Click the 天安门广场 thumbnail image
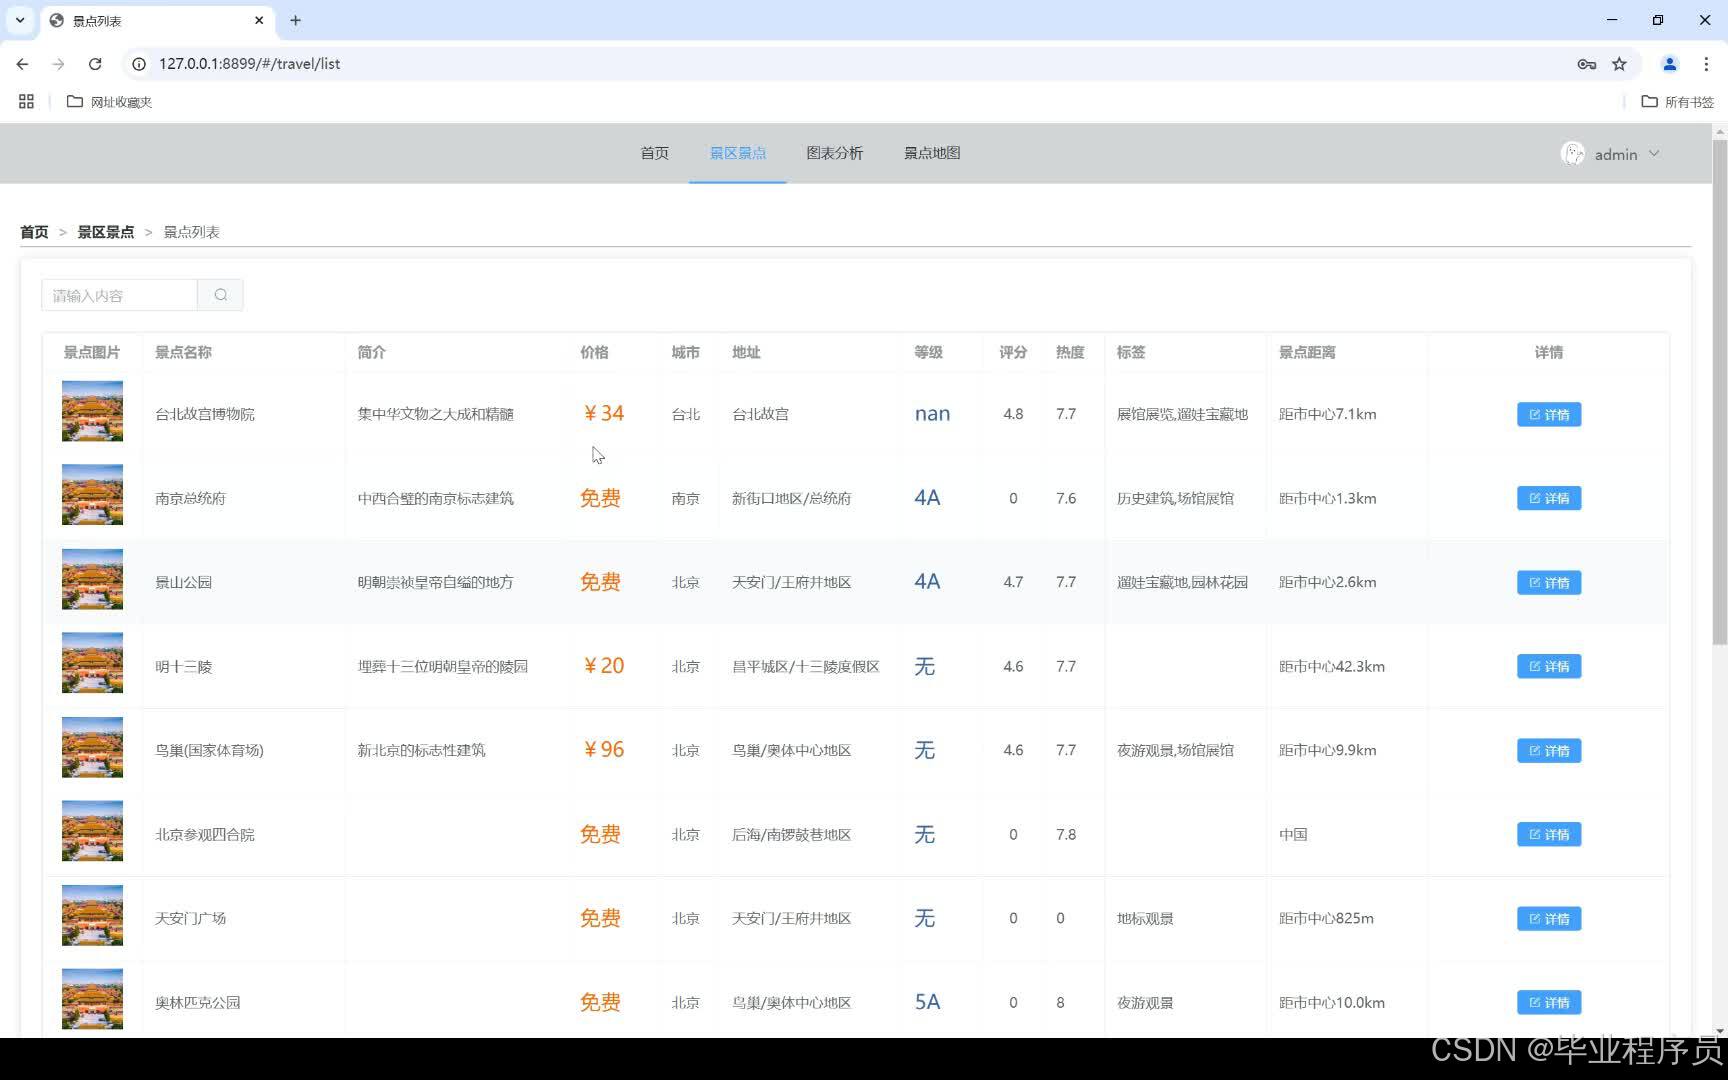Viewport: 1728px width, 1080px height. 92,915
